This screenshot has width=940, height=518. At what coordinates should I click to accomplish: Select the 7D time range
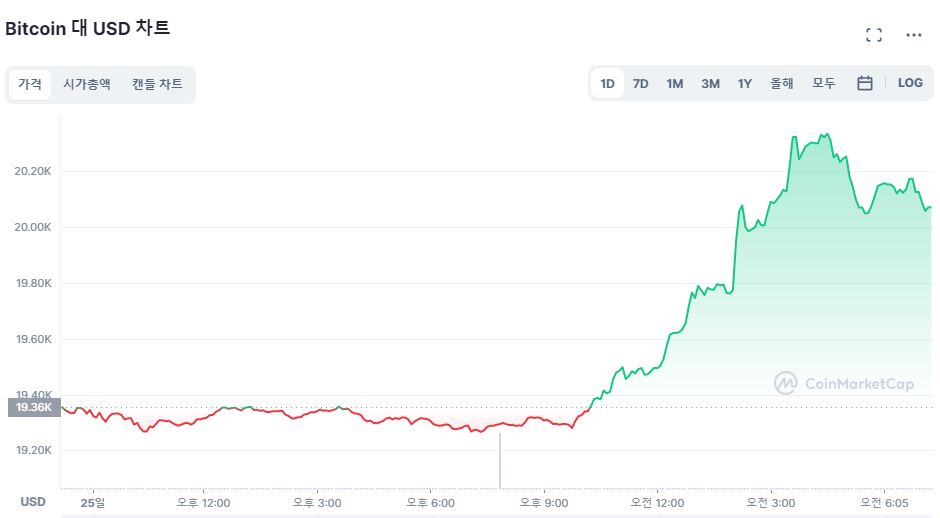[x=640, y=84]
